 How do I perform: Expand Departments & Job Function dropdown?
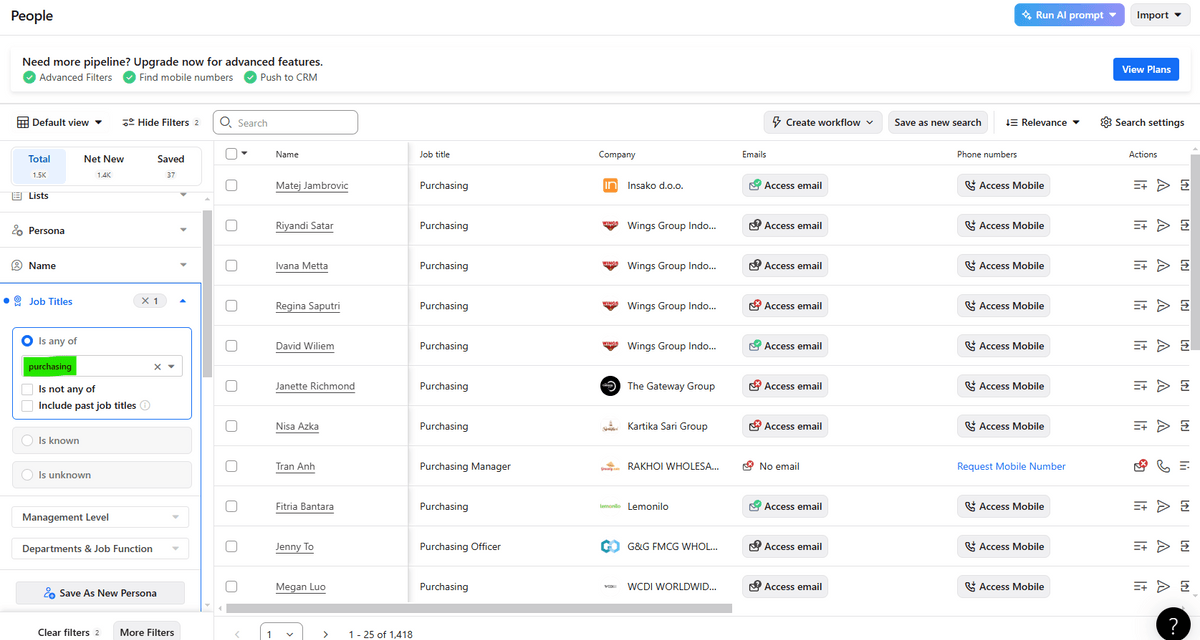coord(100,549)
